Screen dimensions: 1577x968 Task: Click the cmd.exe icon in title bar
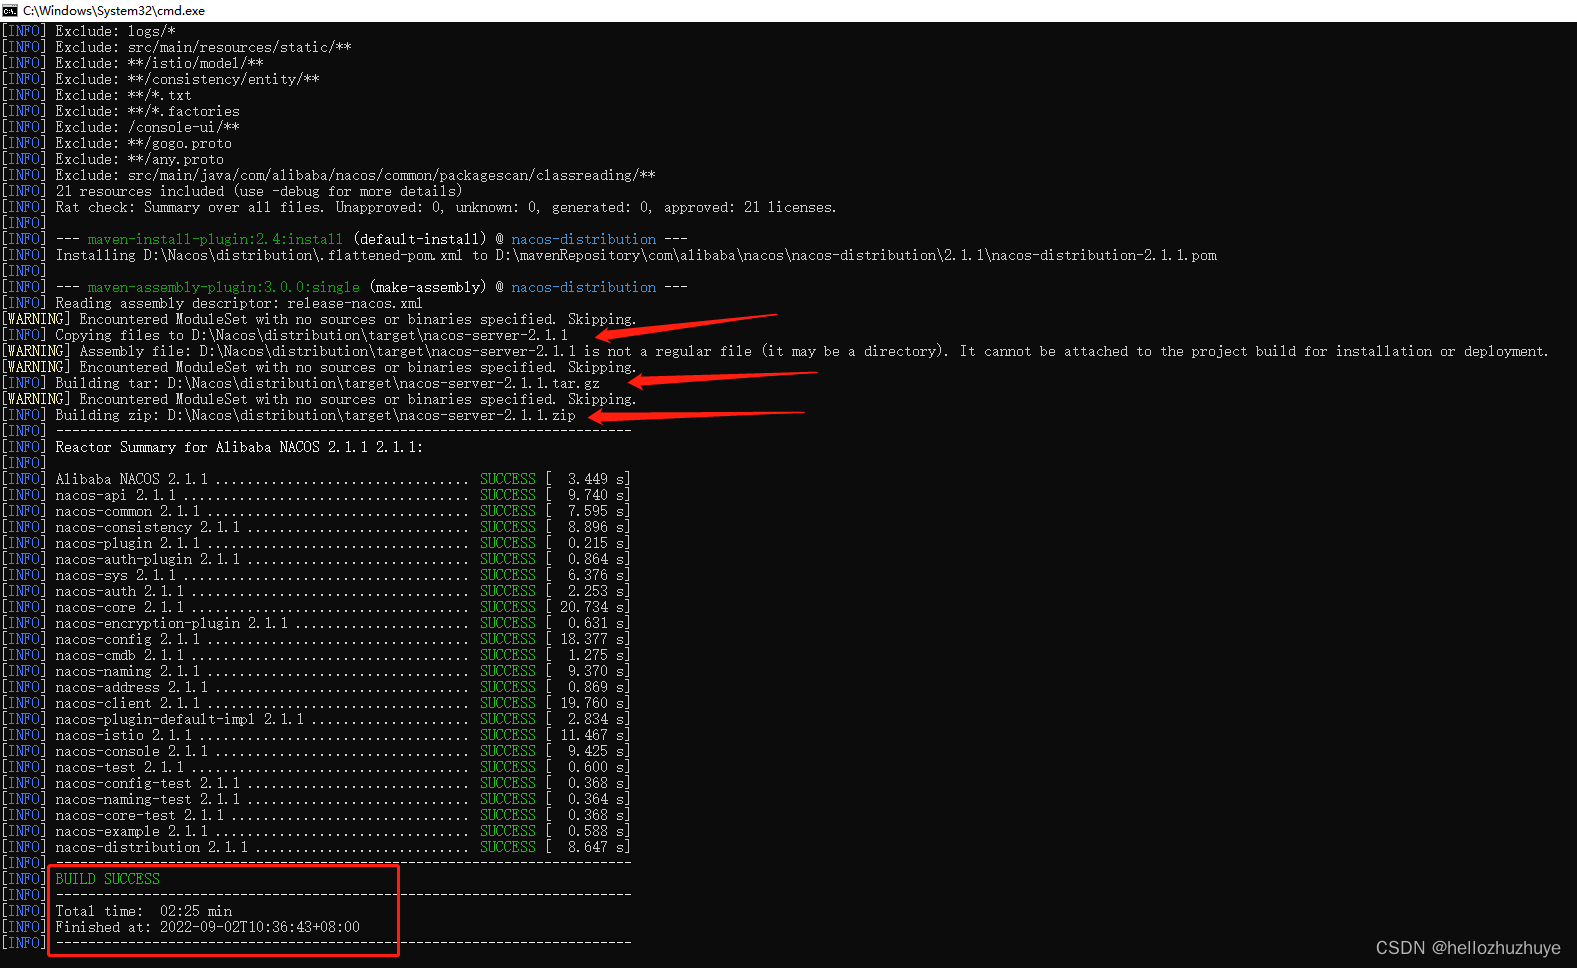coord(10,10)
